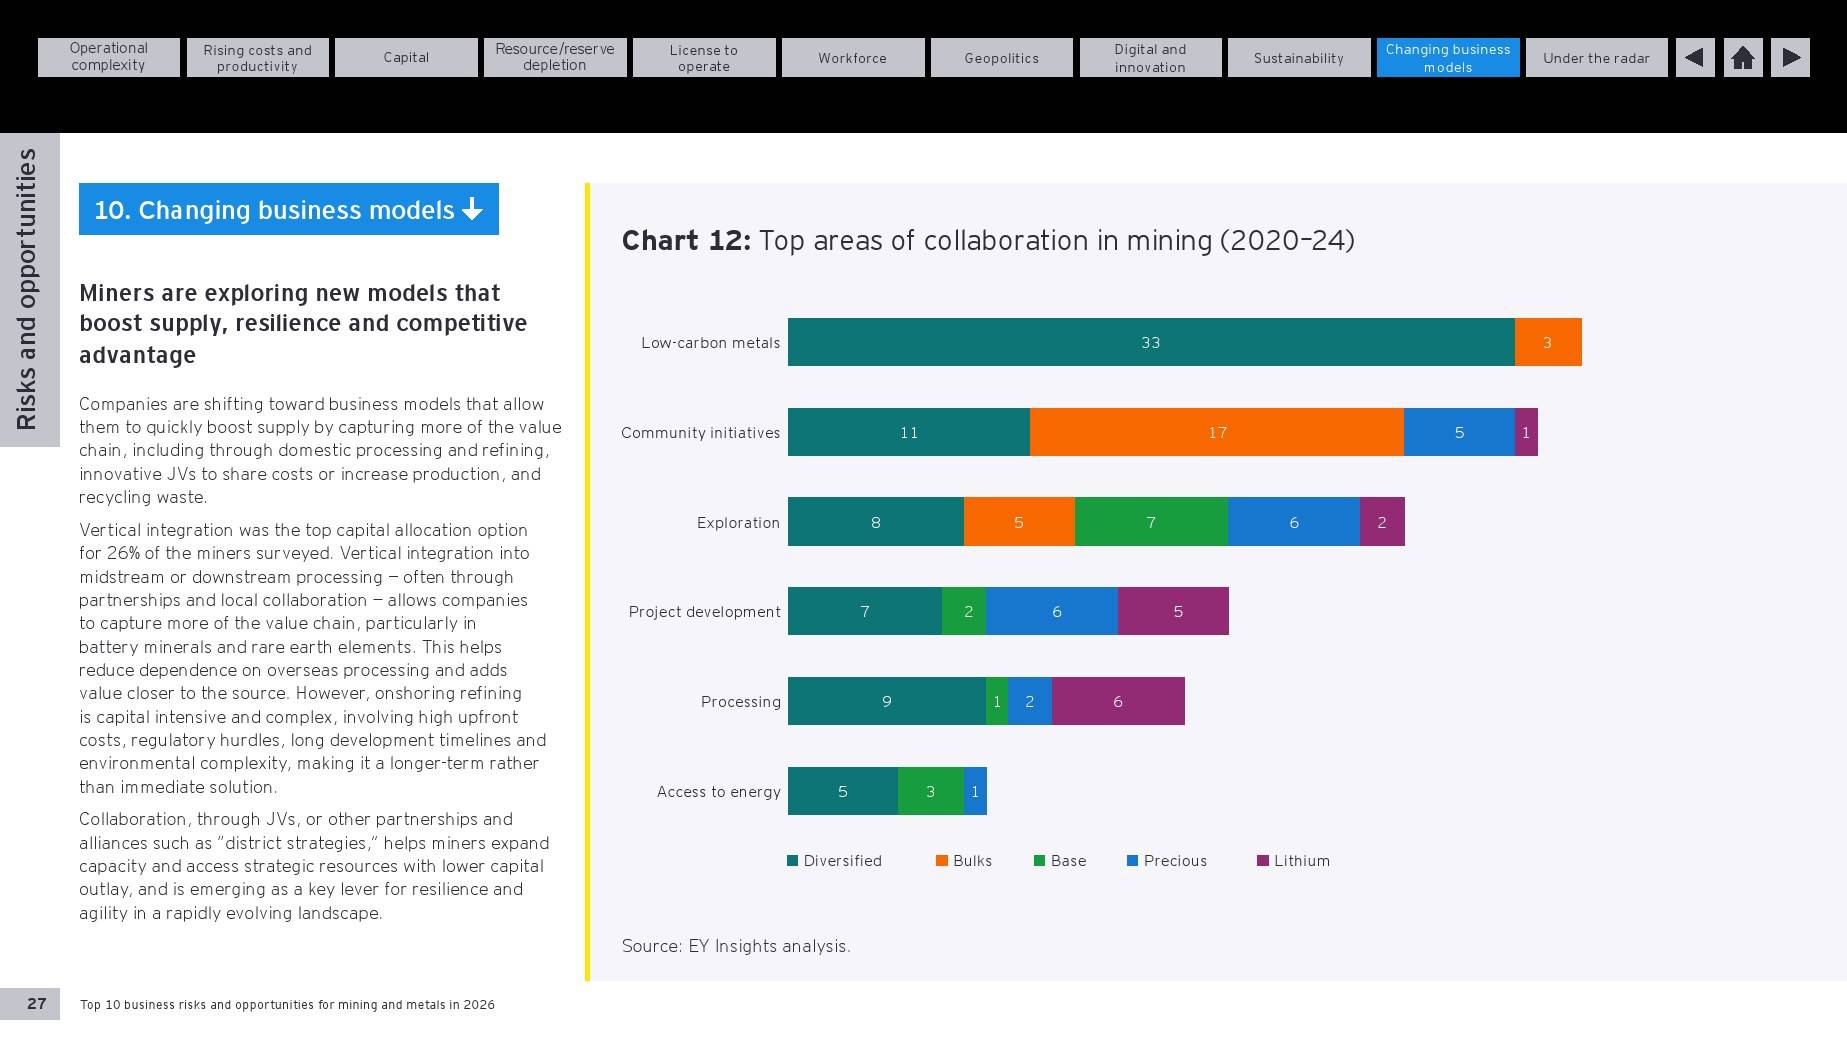Select Low-carbon metals Bulks bar 3

[x=1548, y=342]
